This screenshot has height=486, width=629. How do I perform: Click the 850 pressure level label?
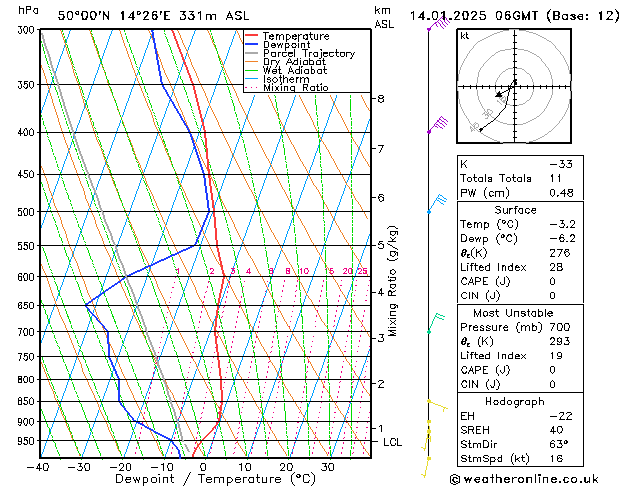coord(28,401)
